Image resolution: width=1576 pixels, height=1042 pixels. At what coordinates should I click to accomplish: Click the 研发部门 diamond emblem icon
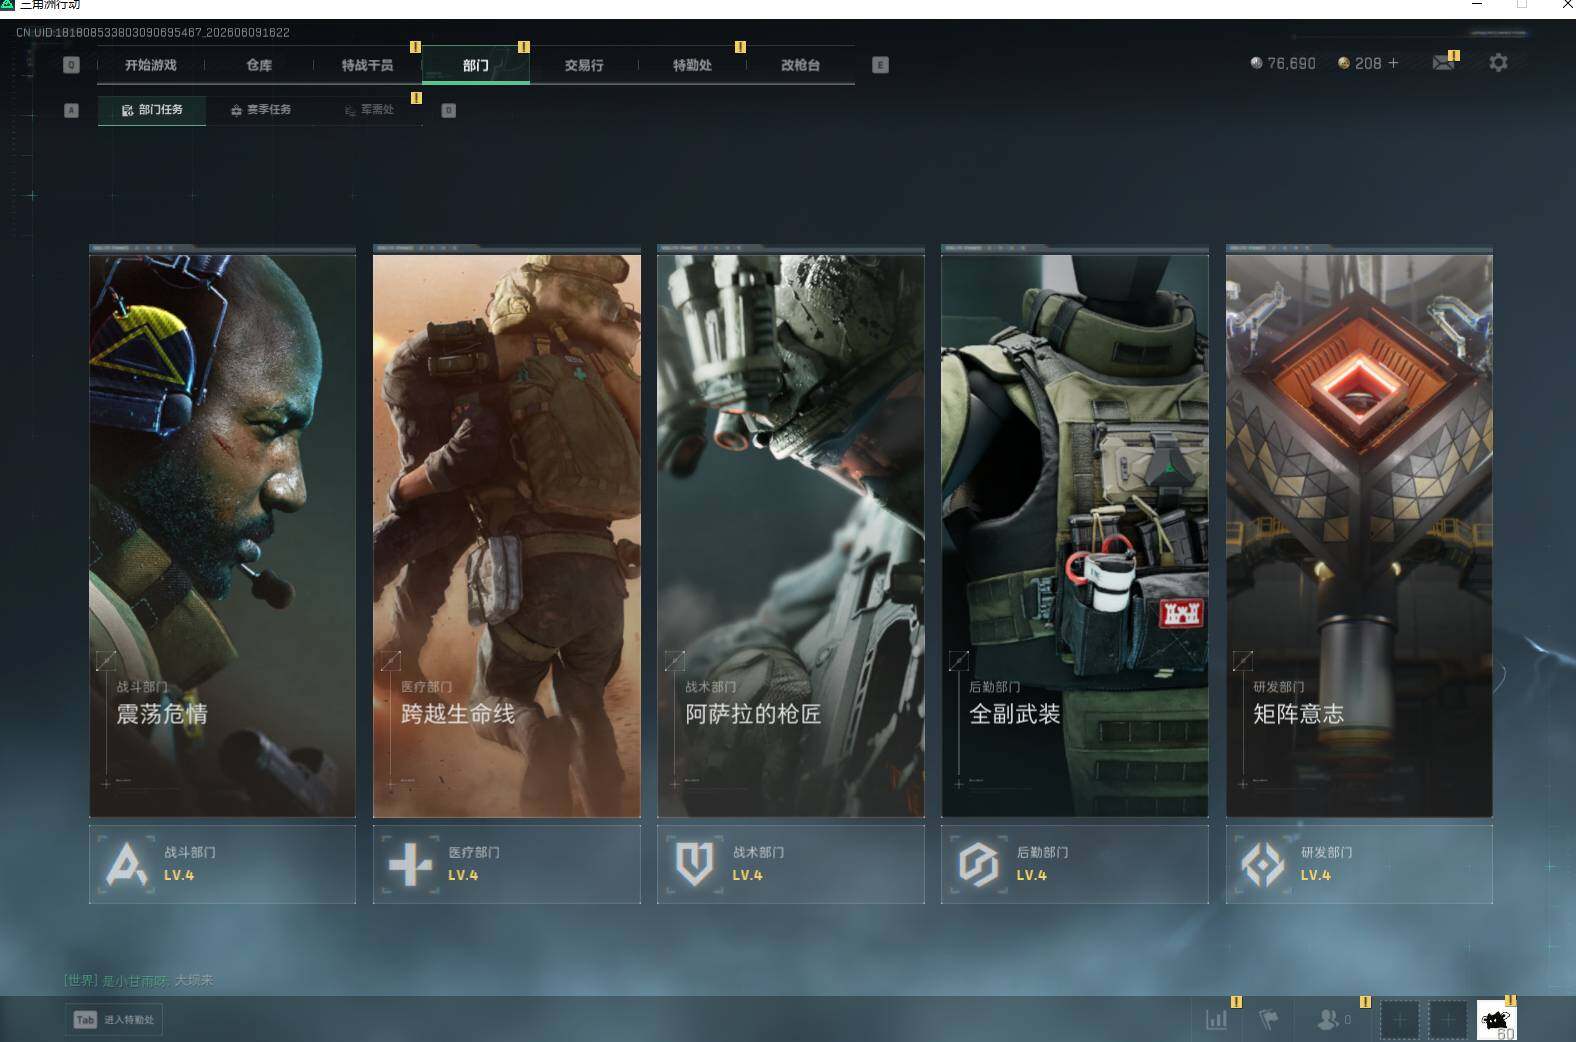(x=1262, y=864)
